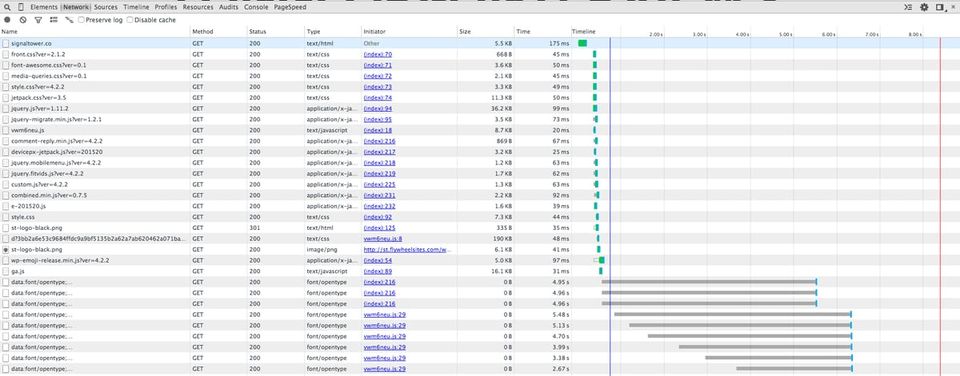This screenshot has width=960, height=376.
Task: Open the Resources tab
Action: 198,7
